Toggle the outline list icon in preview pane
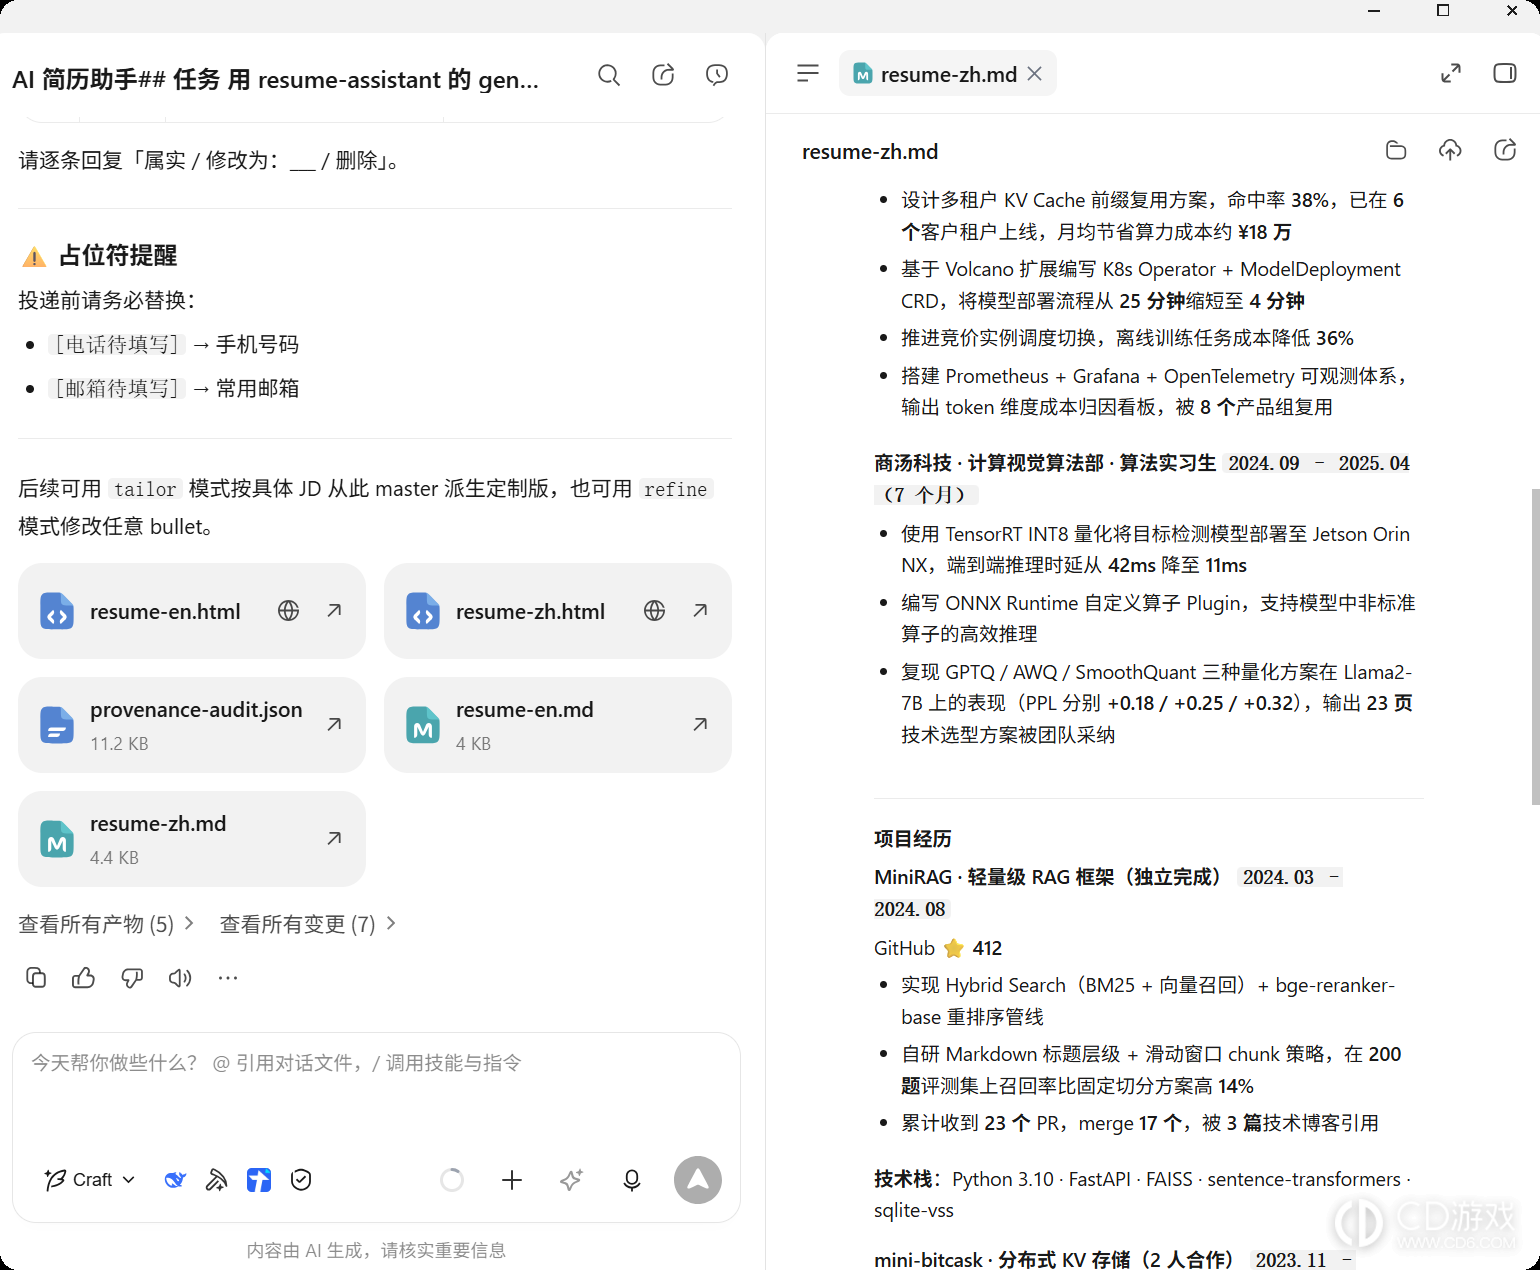The width and height of the screenshot is (1540, 1270). 808,74
